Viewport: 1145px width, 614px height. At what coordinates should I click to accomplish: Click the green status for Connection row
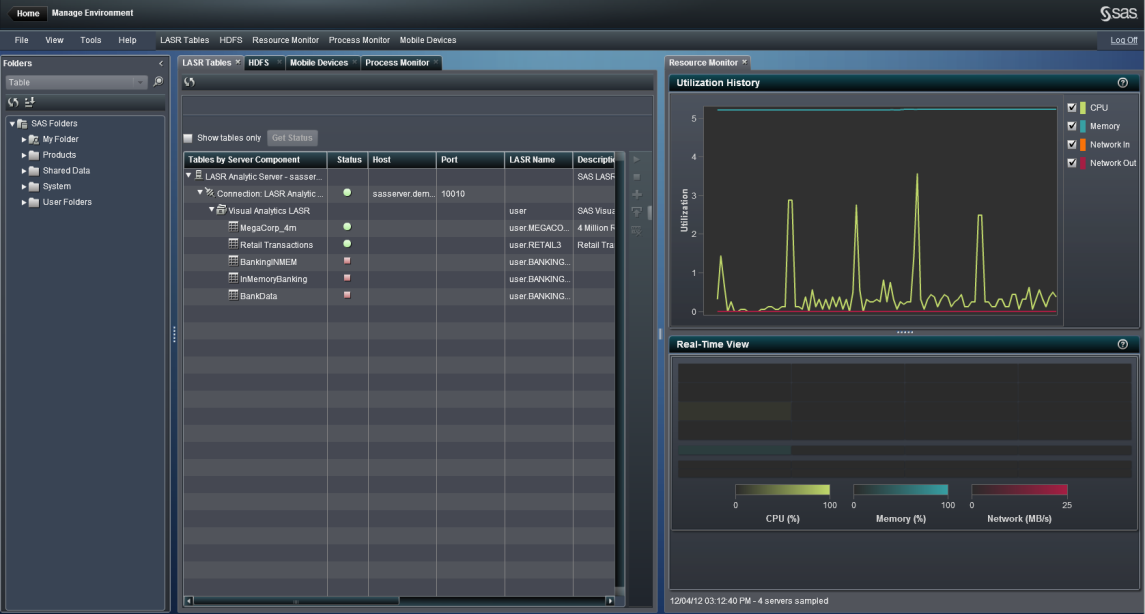click(x=348, y=193)
